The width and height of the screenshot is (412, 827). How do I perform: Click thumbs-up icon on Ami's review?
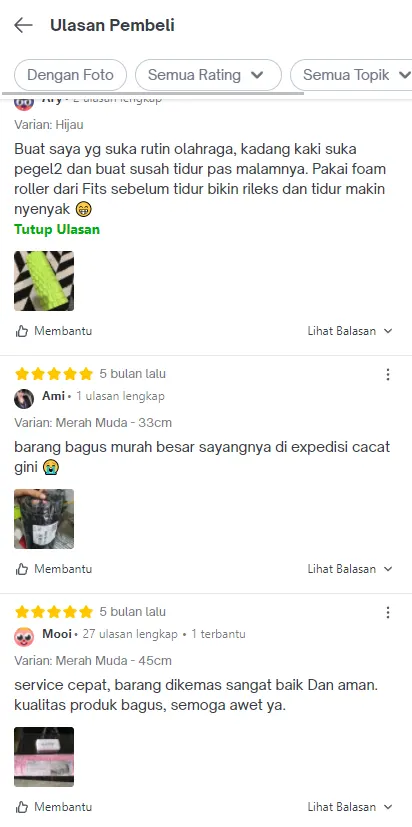point(22,569)
